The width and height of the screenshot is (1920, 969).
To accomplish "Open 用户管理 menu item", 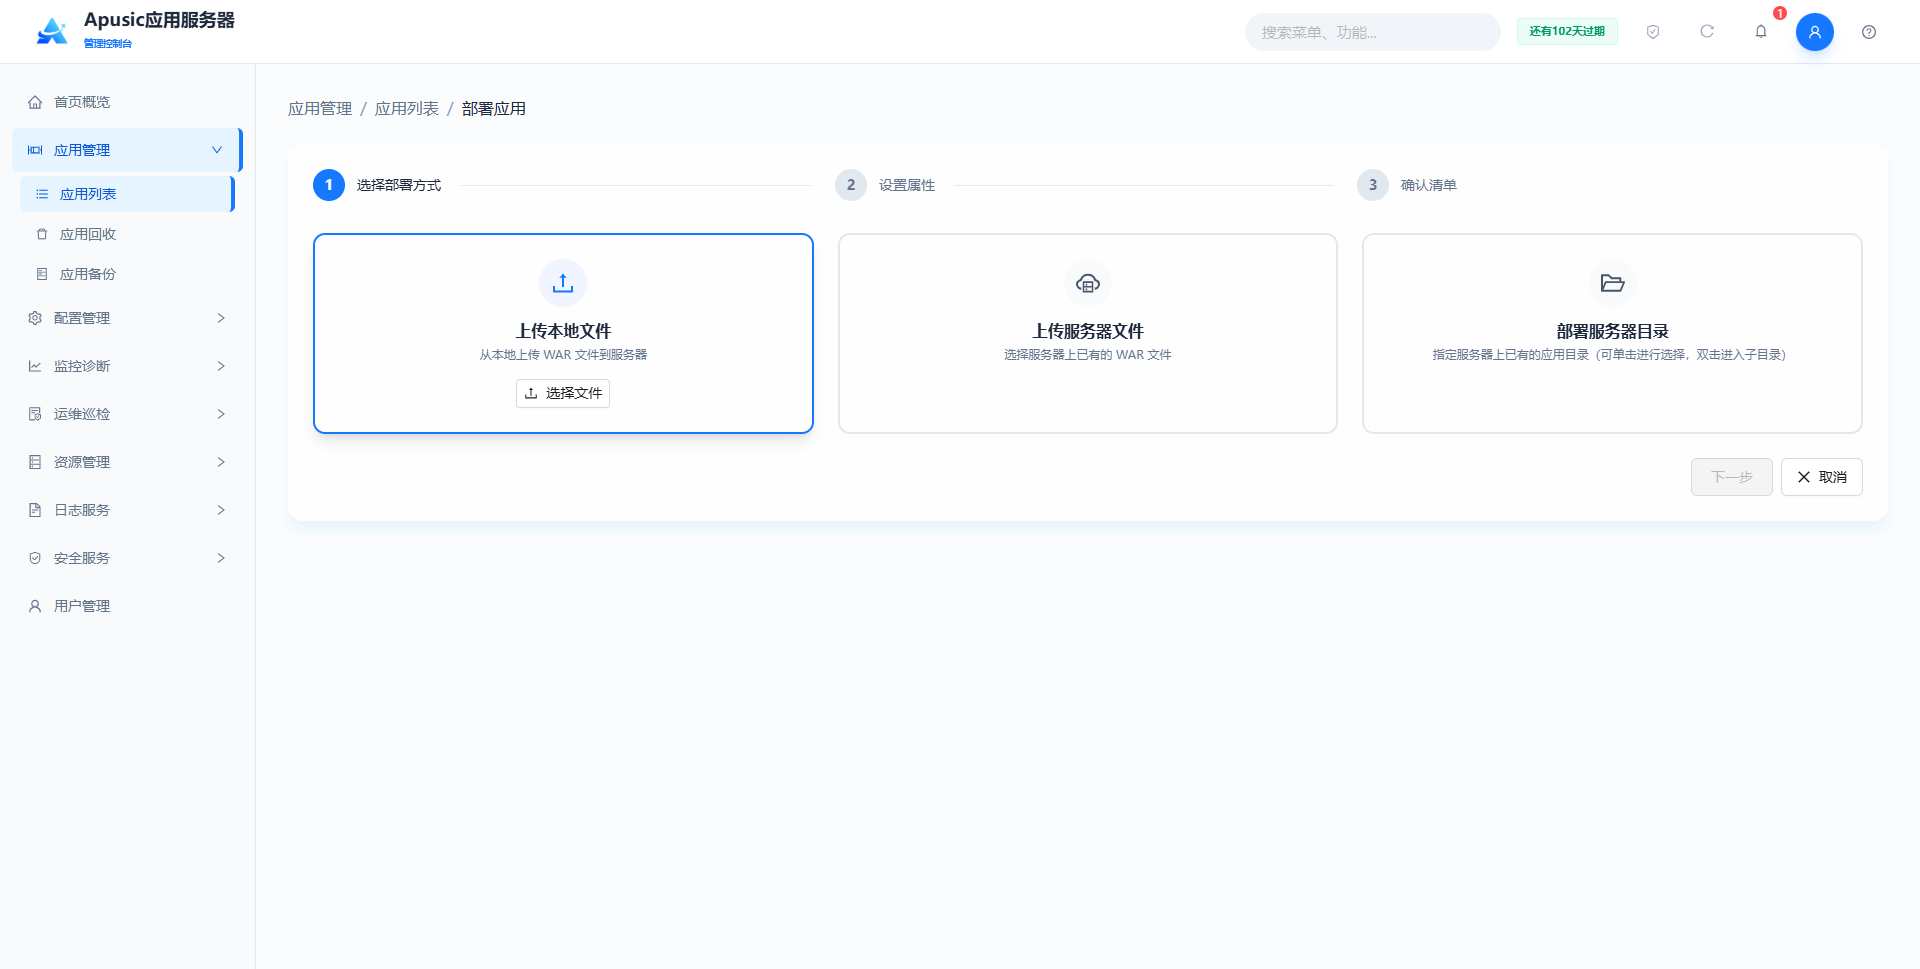I will 127,606.
